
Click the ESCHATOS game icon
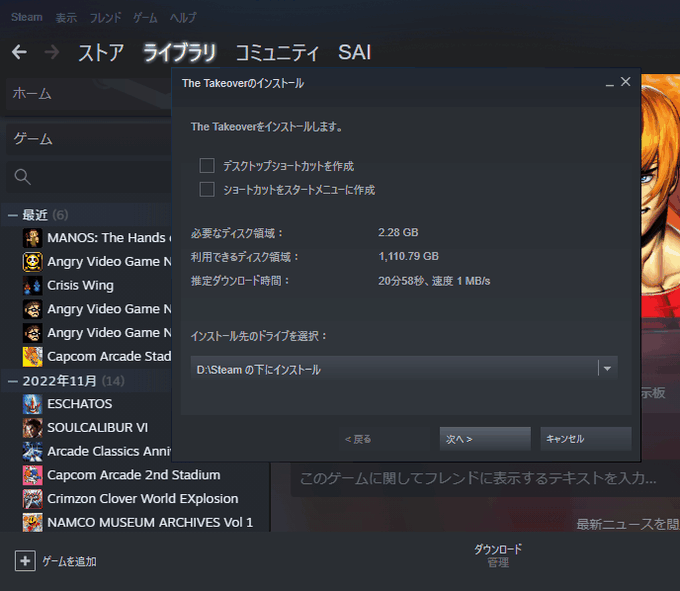33,404
